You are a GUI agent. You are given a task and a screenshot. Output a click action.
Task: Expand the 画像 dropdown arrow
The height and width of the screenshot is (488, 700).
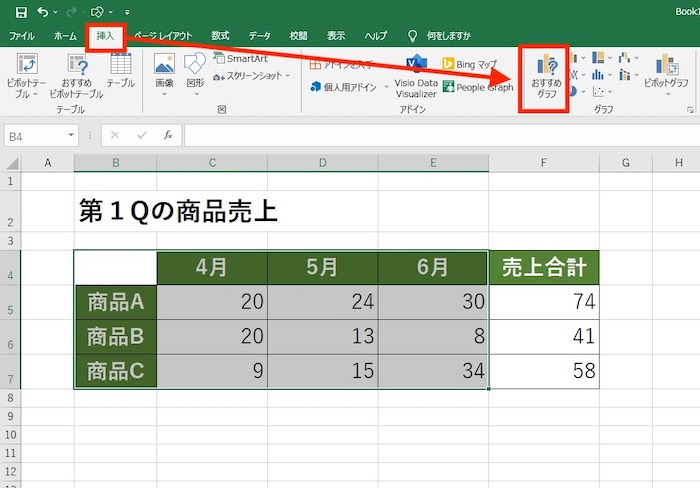164,94
